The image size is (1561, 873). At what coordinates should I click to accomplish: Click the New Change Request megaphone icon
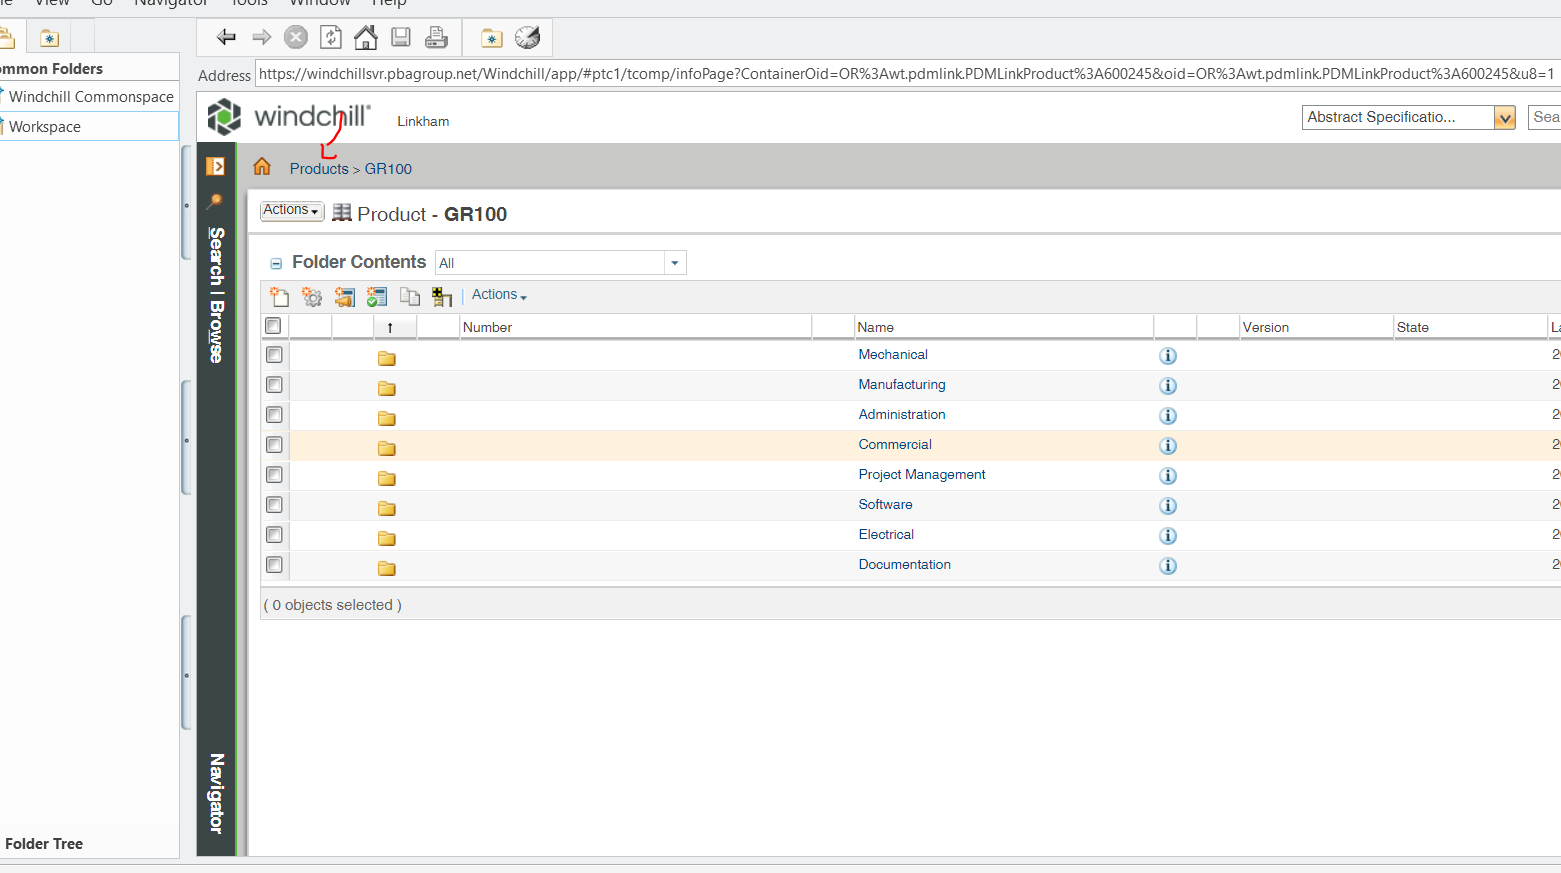coord(345,297)
